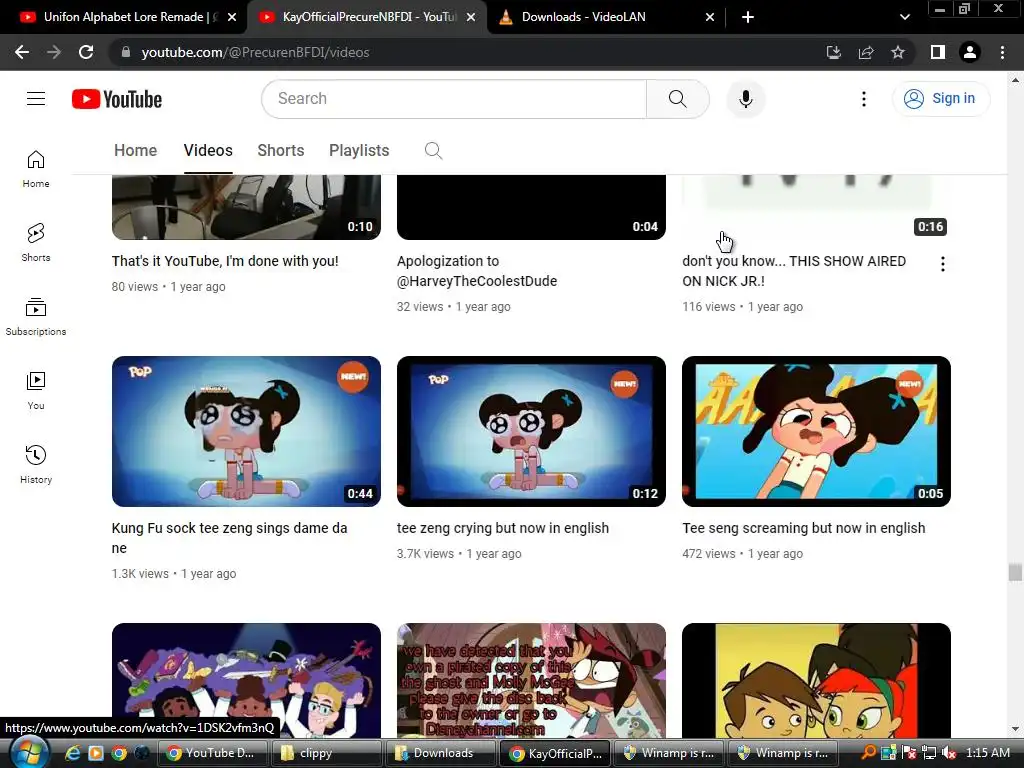Open a new browser tab

click(x=748, y=17)
